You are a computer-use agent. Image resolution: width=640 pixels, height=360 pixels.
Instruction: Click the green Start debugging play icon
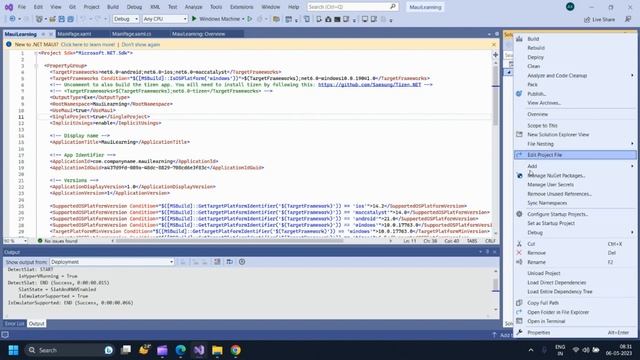(x=194, y=19)
